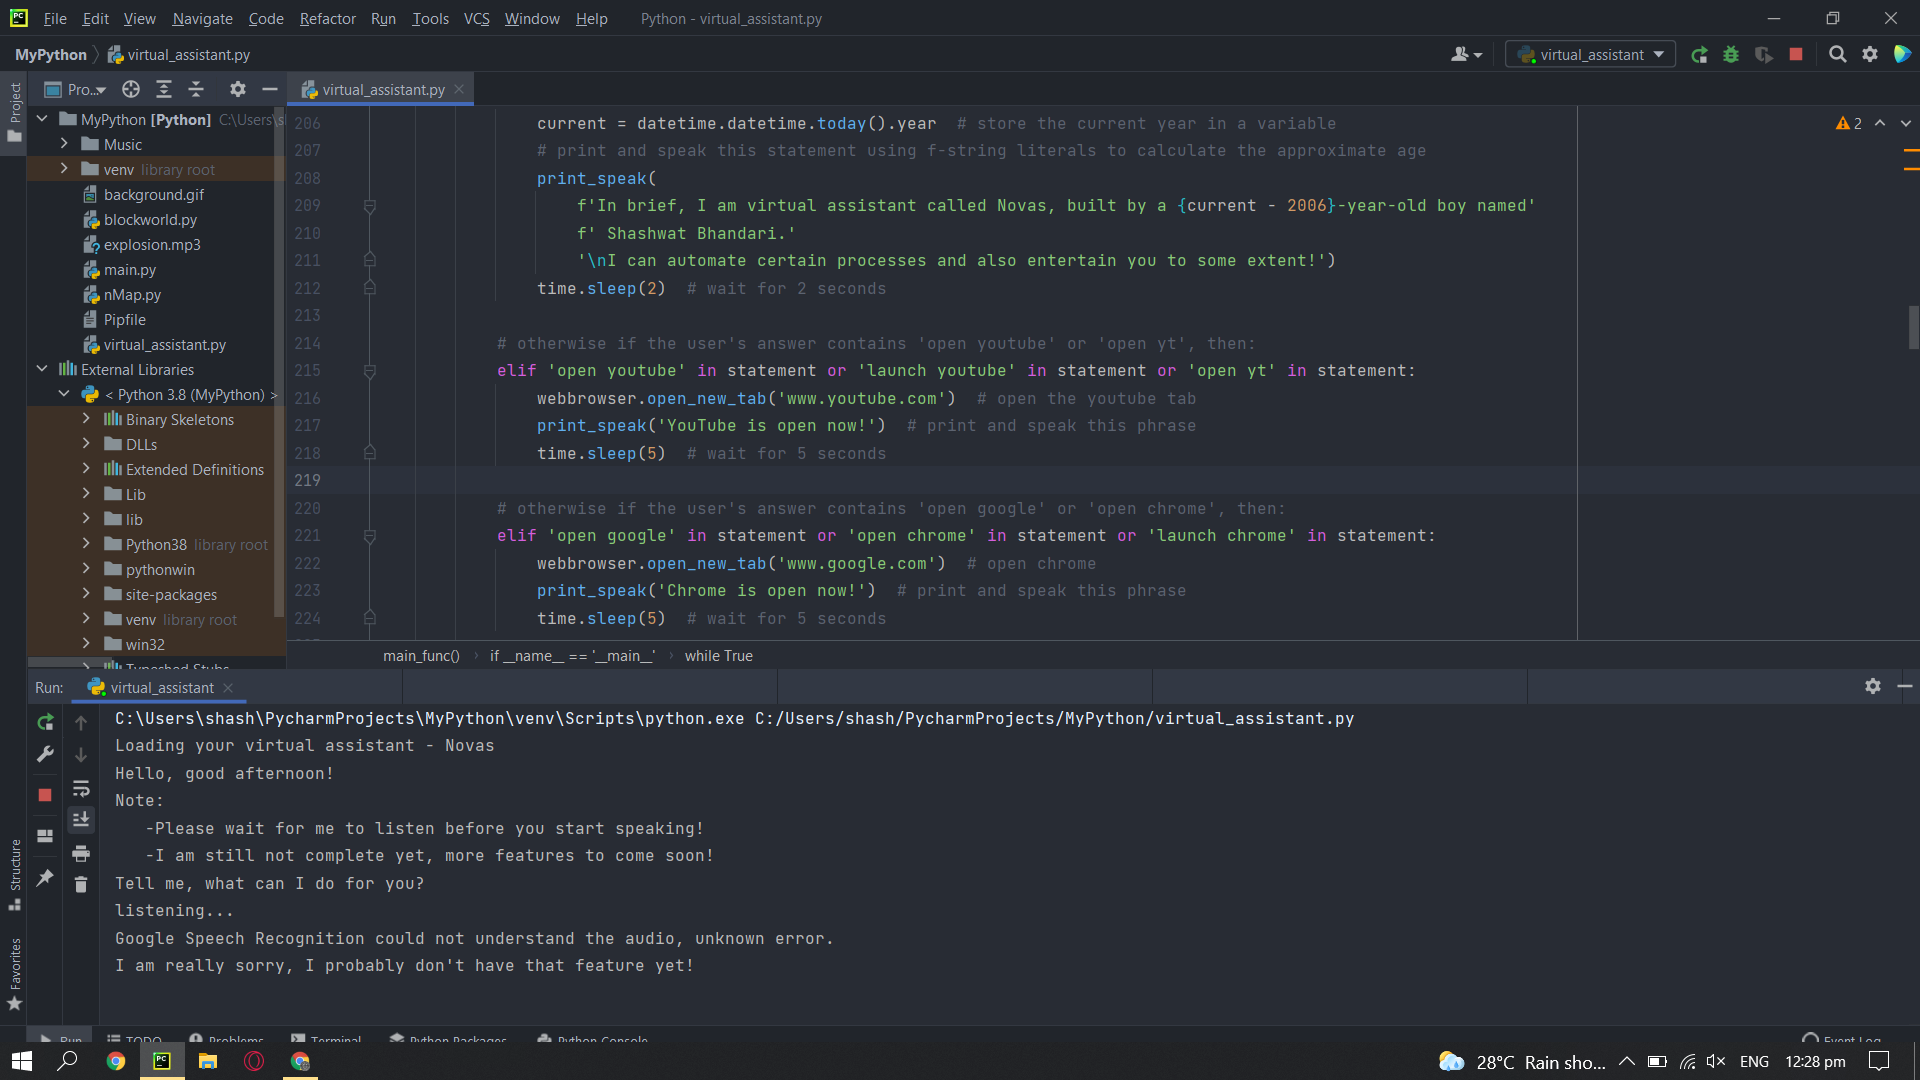Screen dimensions: 1920x1080
Task: Open the Favorites tool window button
Action: 15,974
